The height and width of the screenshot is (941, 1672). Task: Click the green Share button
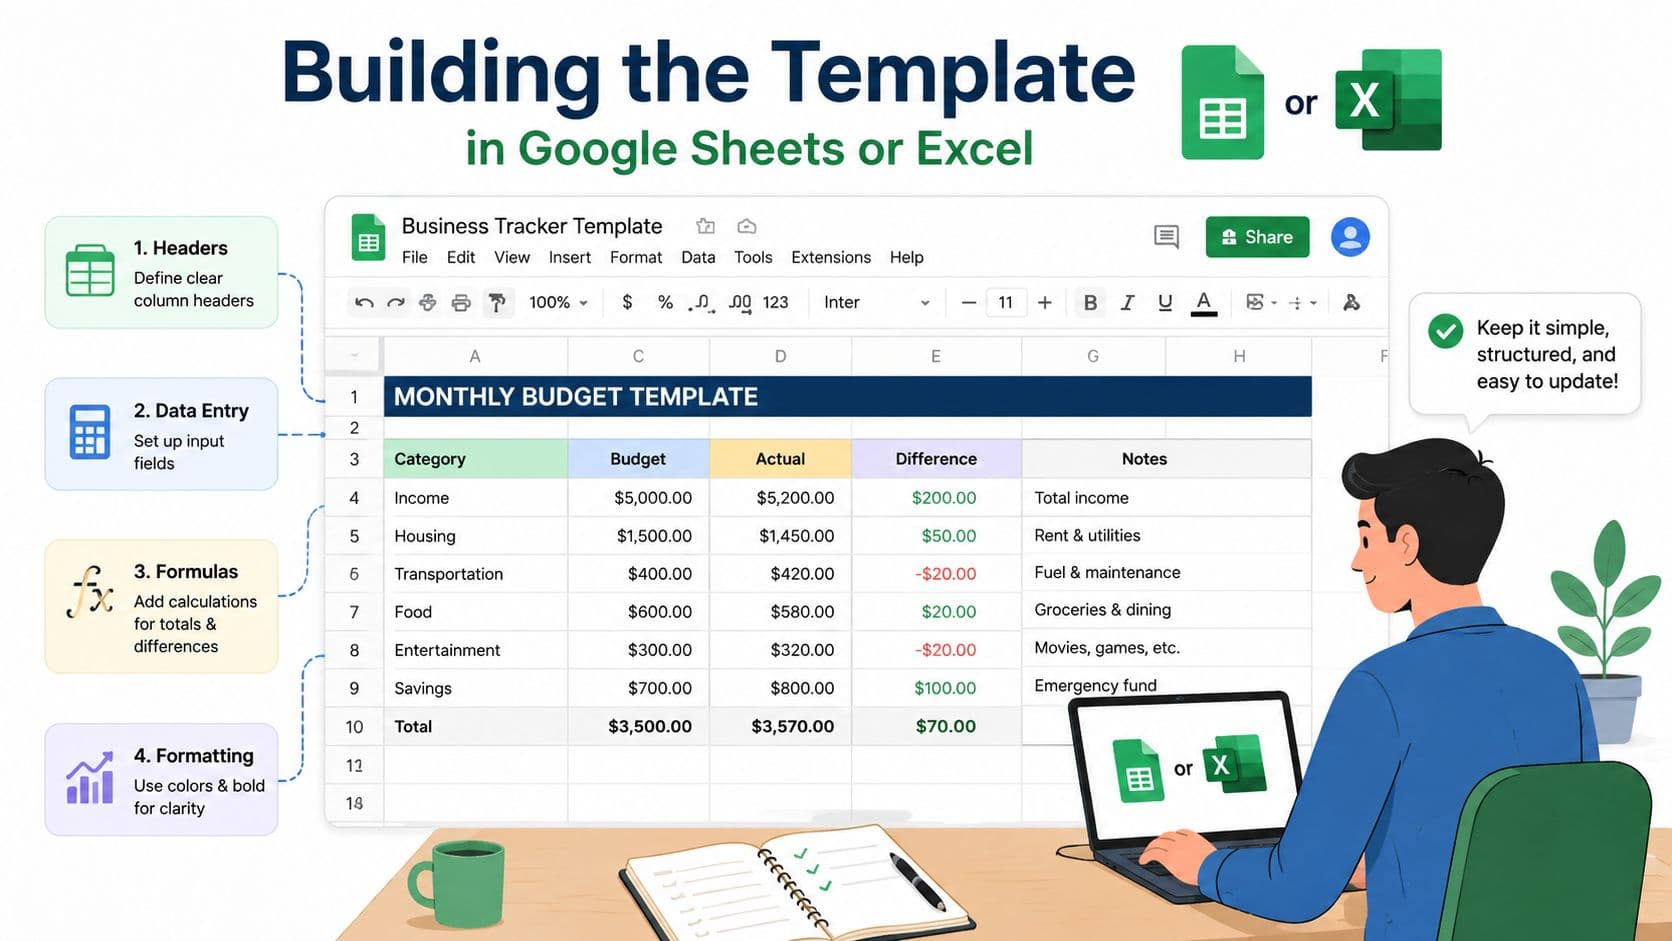click(x=1257, y=237)
